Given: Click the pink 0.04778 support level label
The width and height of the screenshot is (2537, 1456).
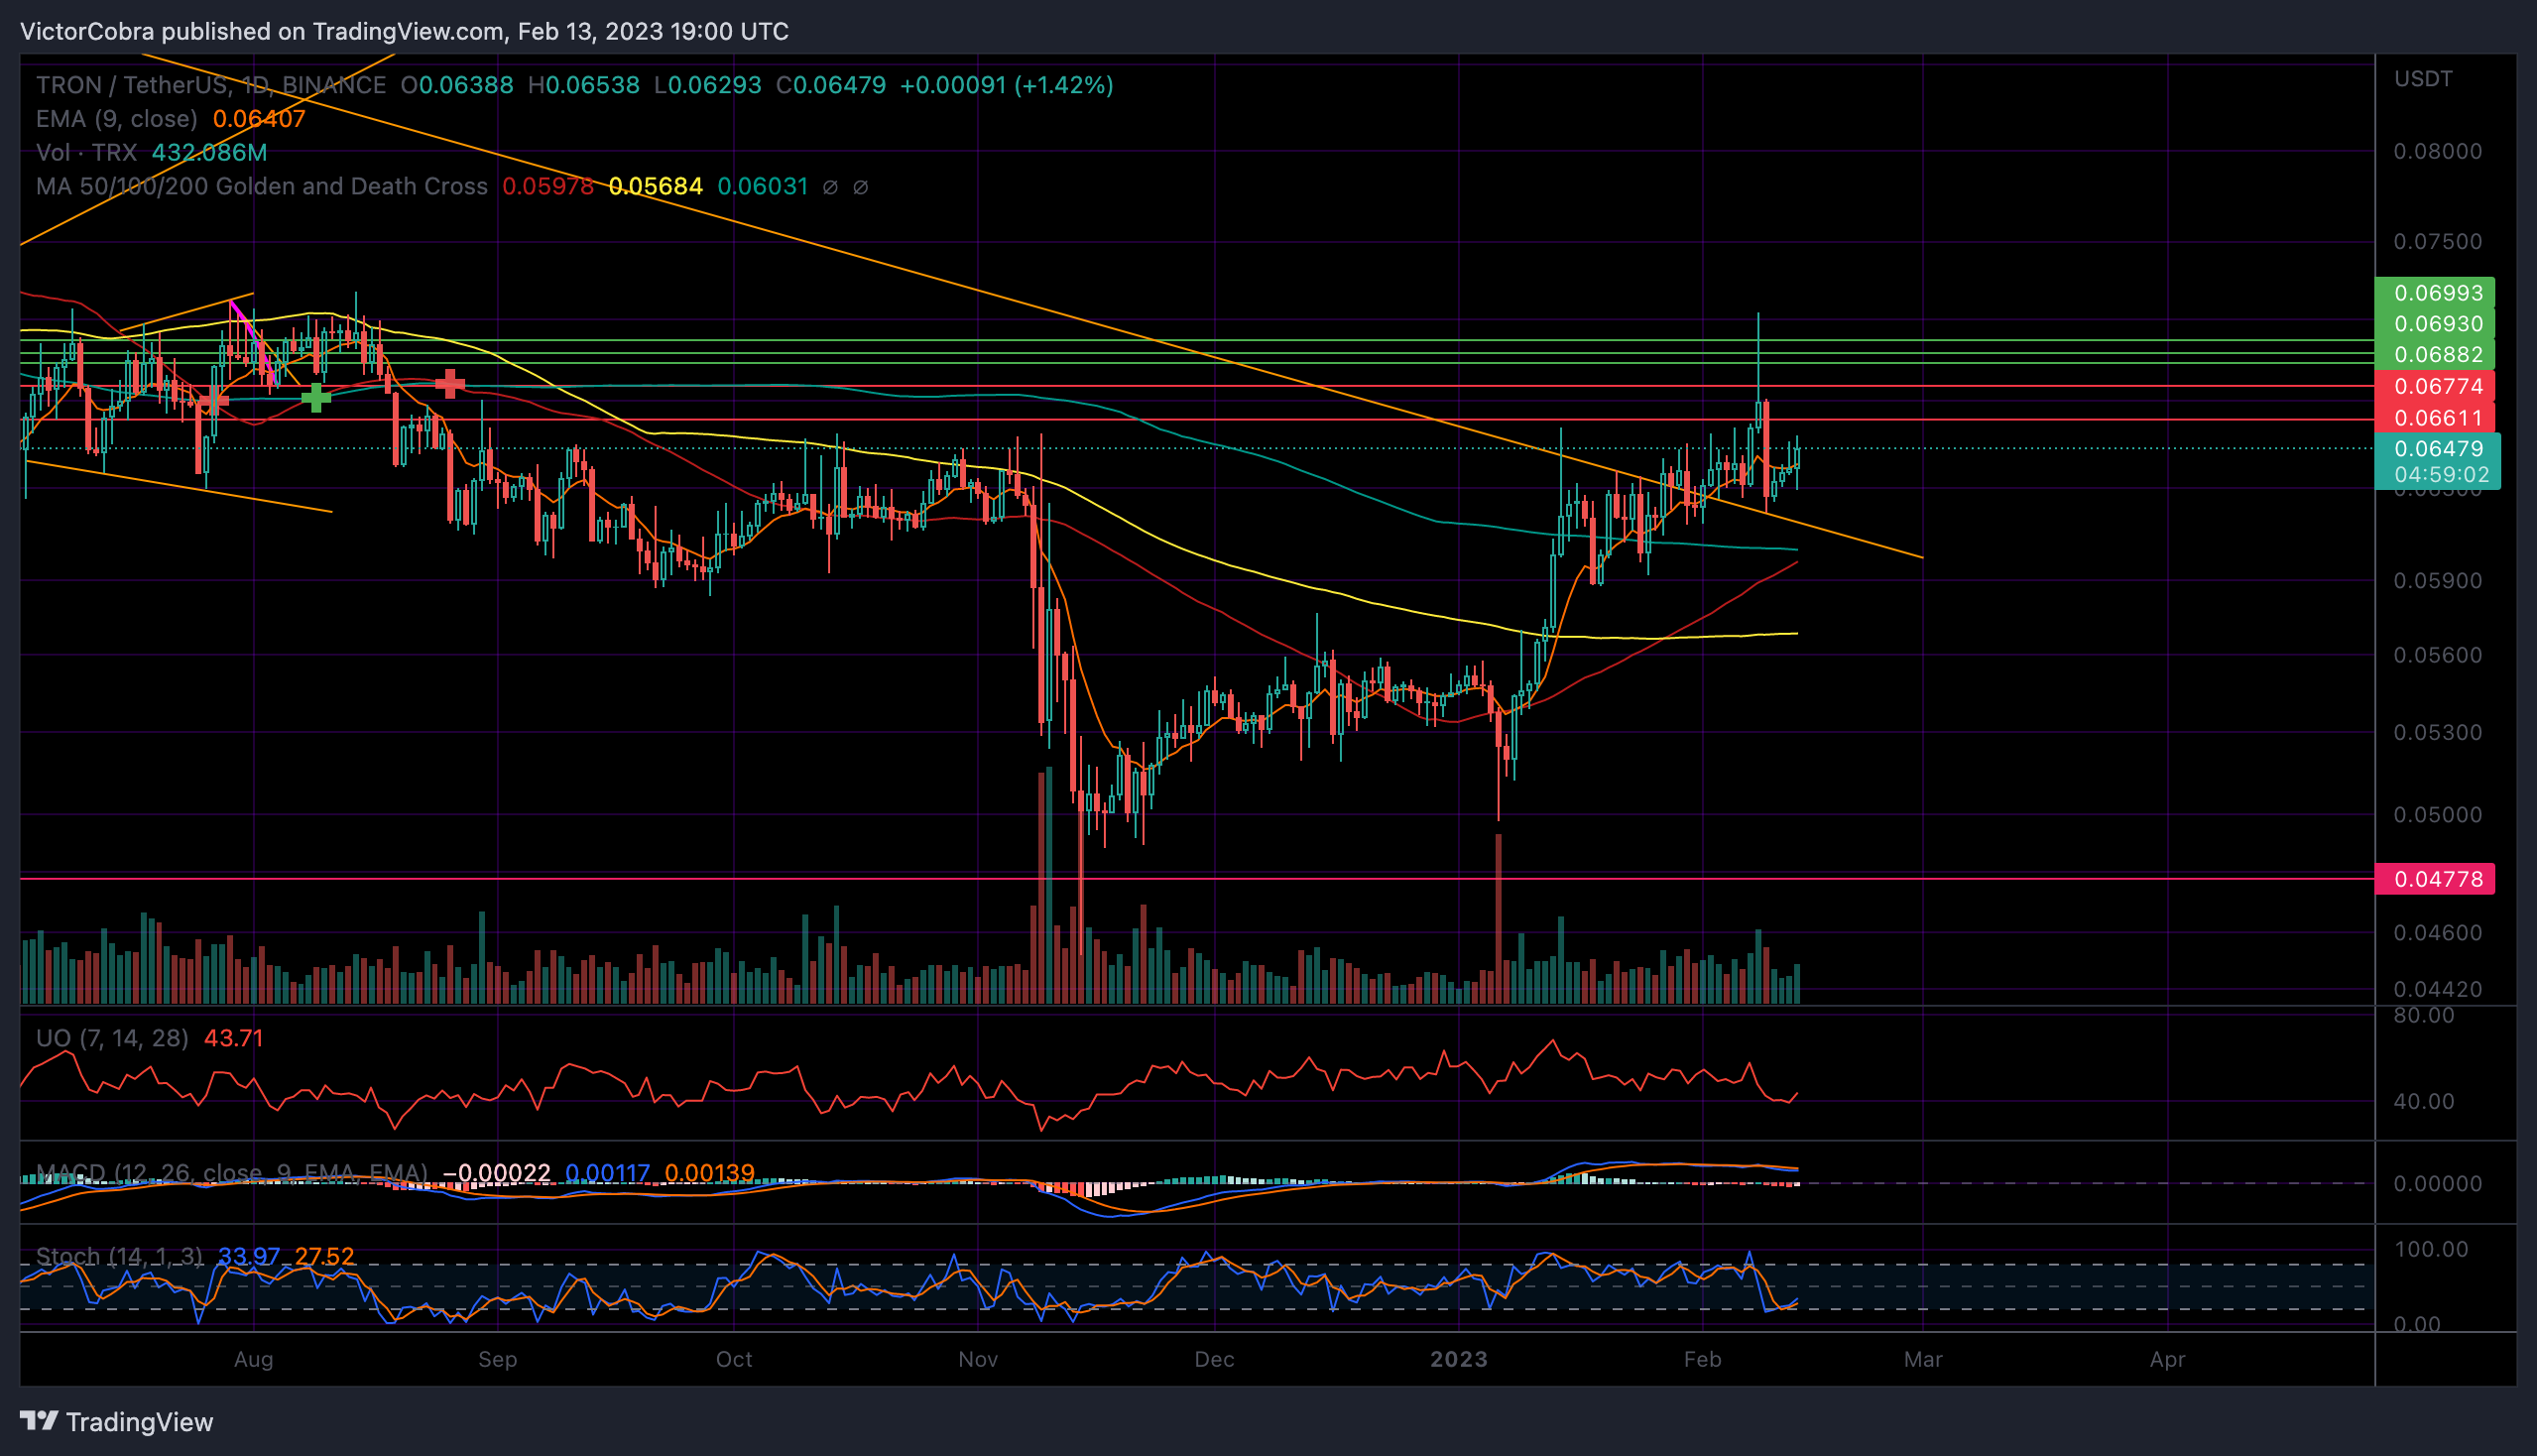Looking at the screenshot, I should [2435, 879].
